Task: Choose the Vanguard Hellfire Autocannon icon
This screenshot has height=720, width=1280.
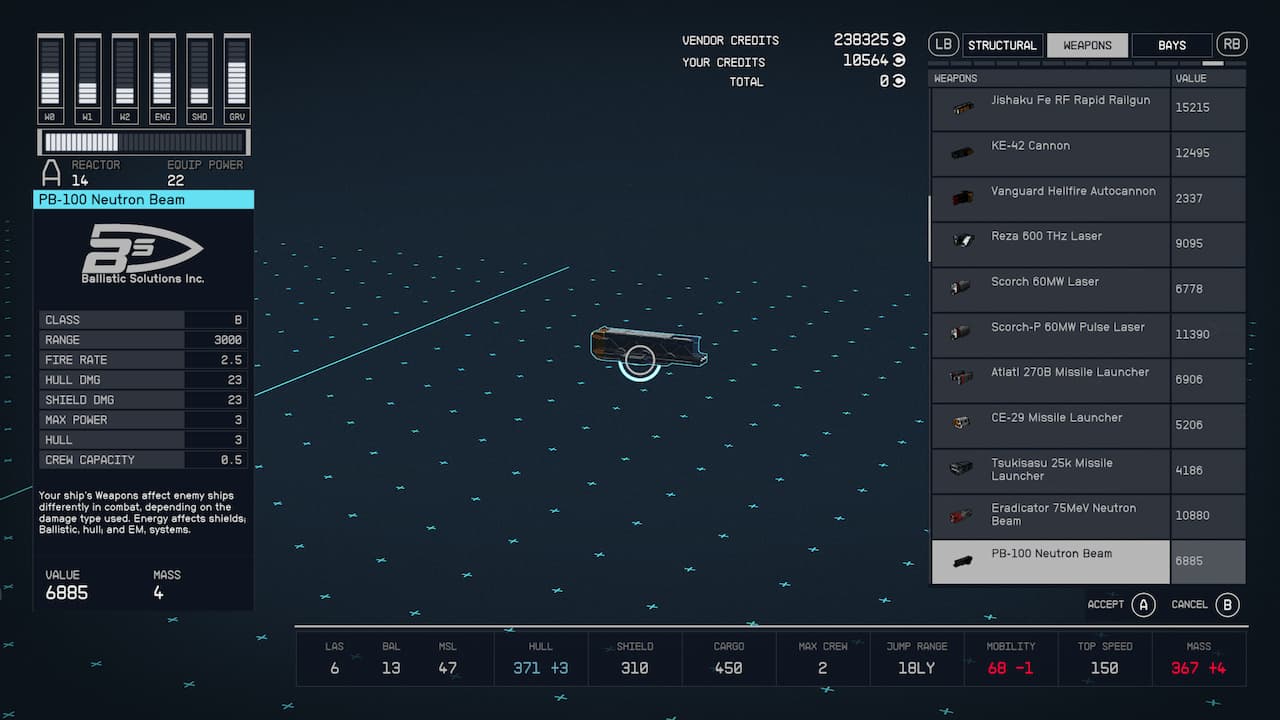Action: [x=962, y=198]
